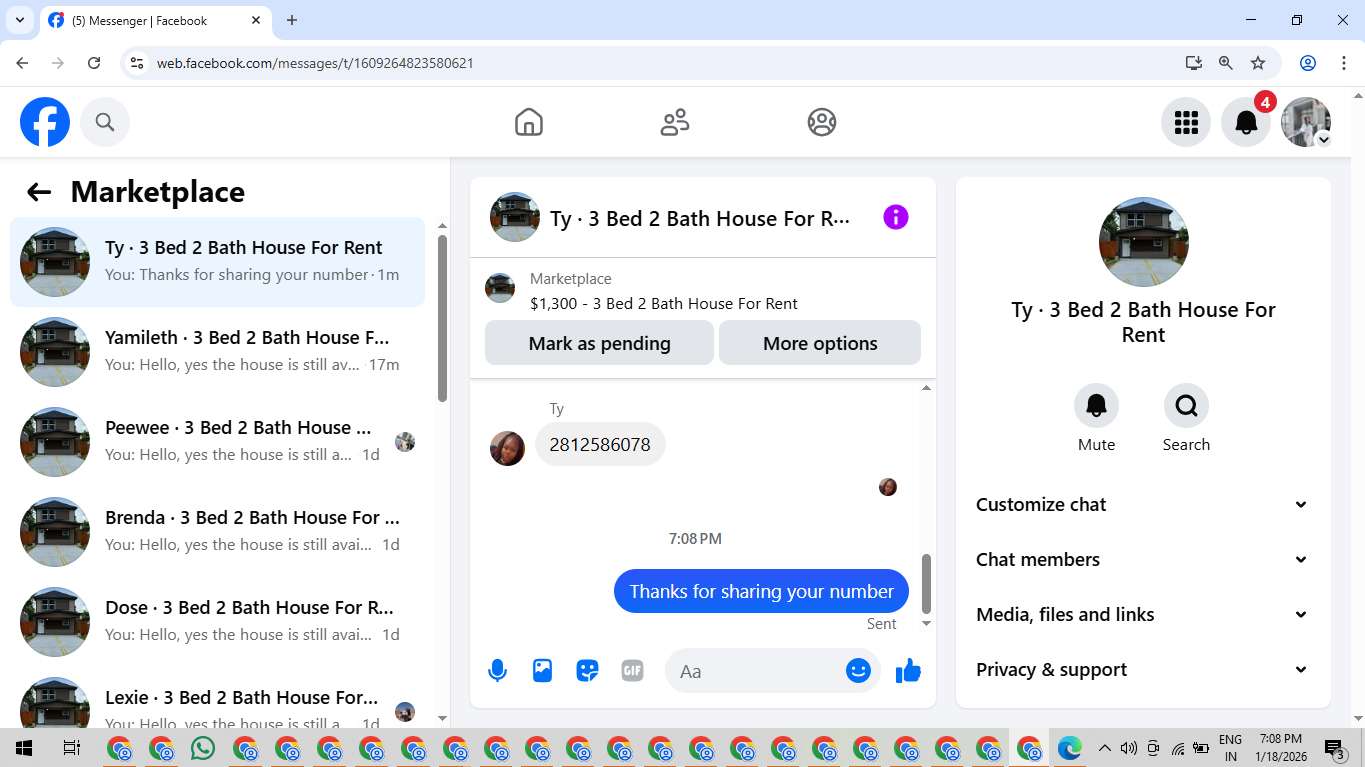Reload the page in browser
This screenshot has width=1365, height=767.
(x=94, y=63)
